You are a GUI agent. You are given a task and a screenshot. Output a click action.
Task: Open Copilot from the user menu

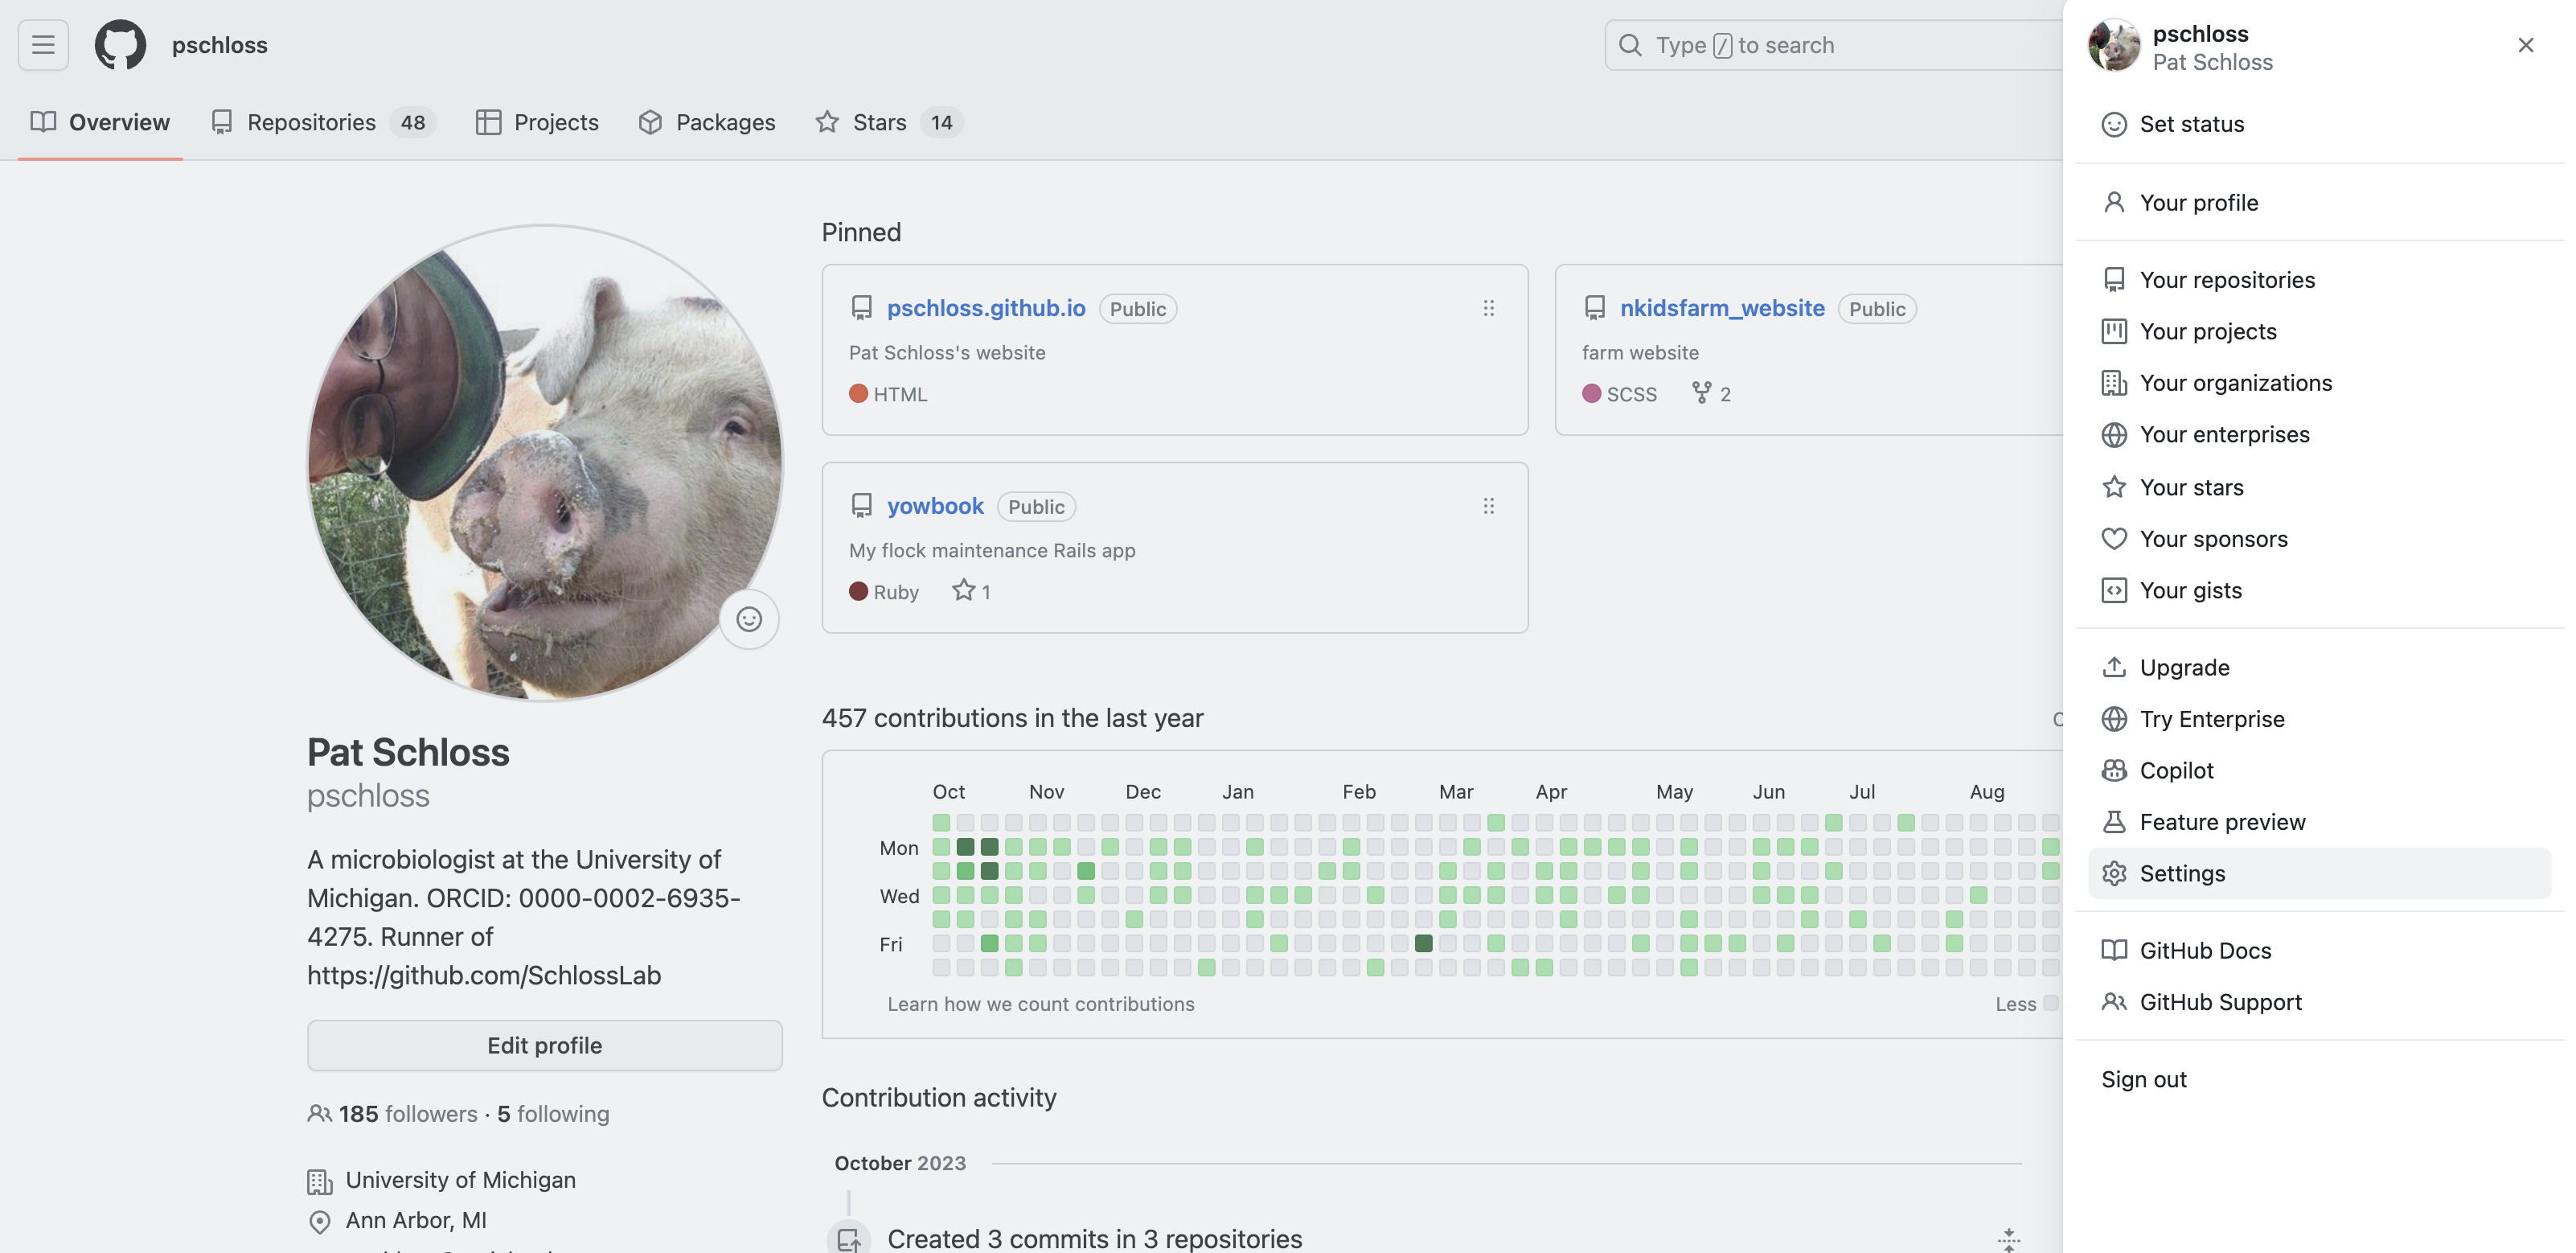point(2176,770)
